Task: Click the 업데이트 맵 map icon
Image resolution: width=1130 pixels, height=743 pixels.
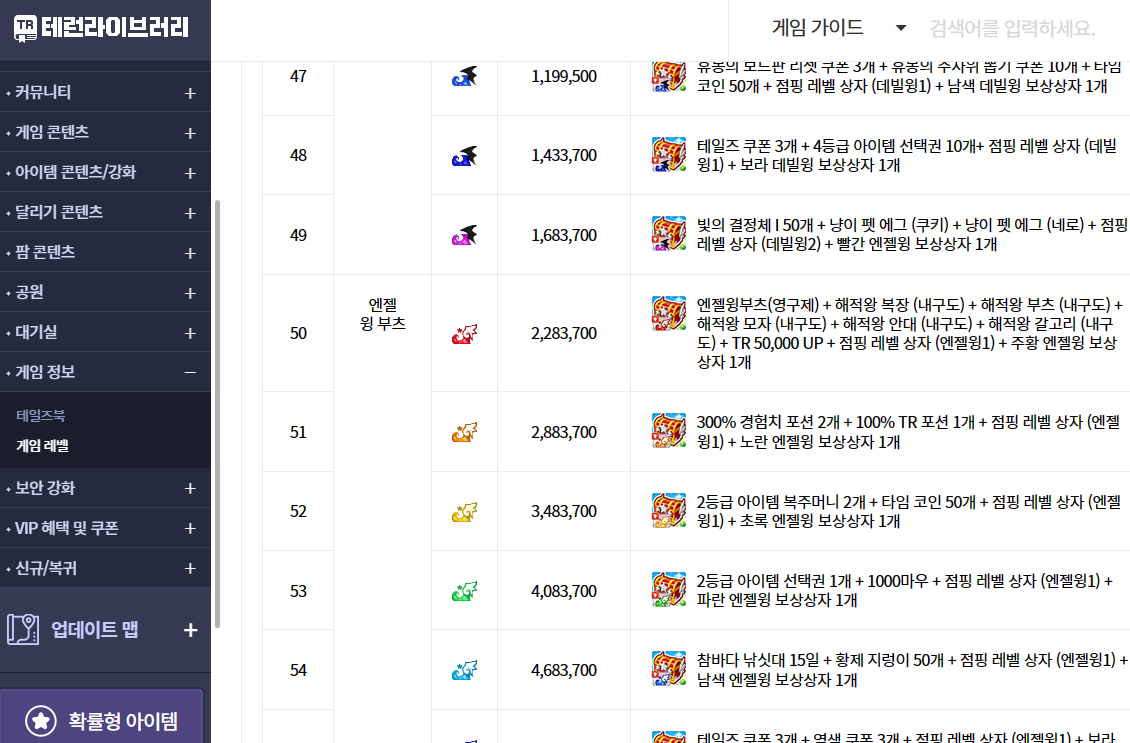Action: pos(23,629)
